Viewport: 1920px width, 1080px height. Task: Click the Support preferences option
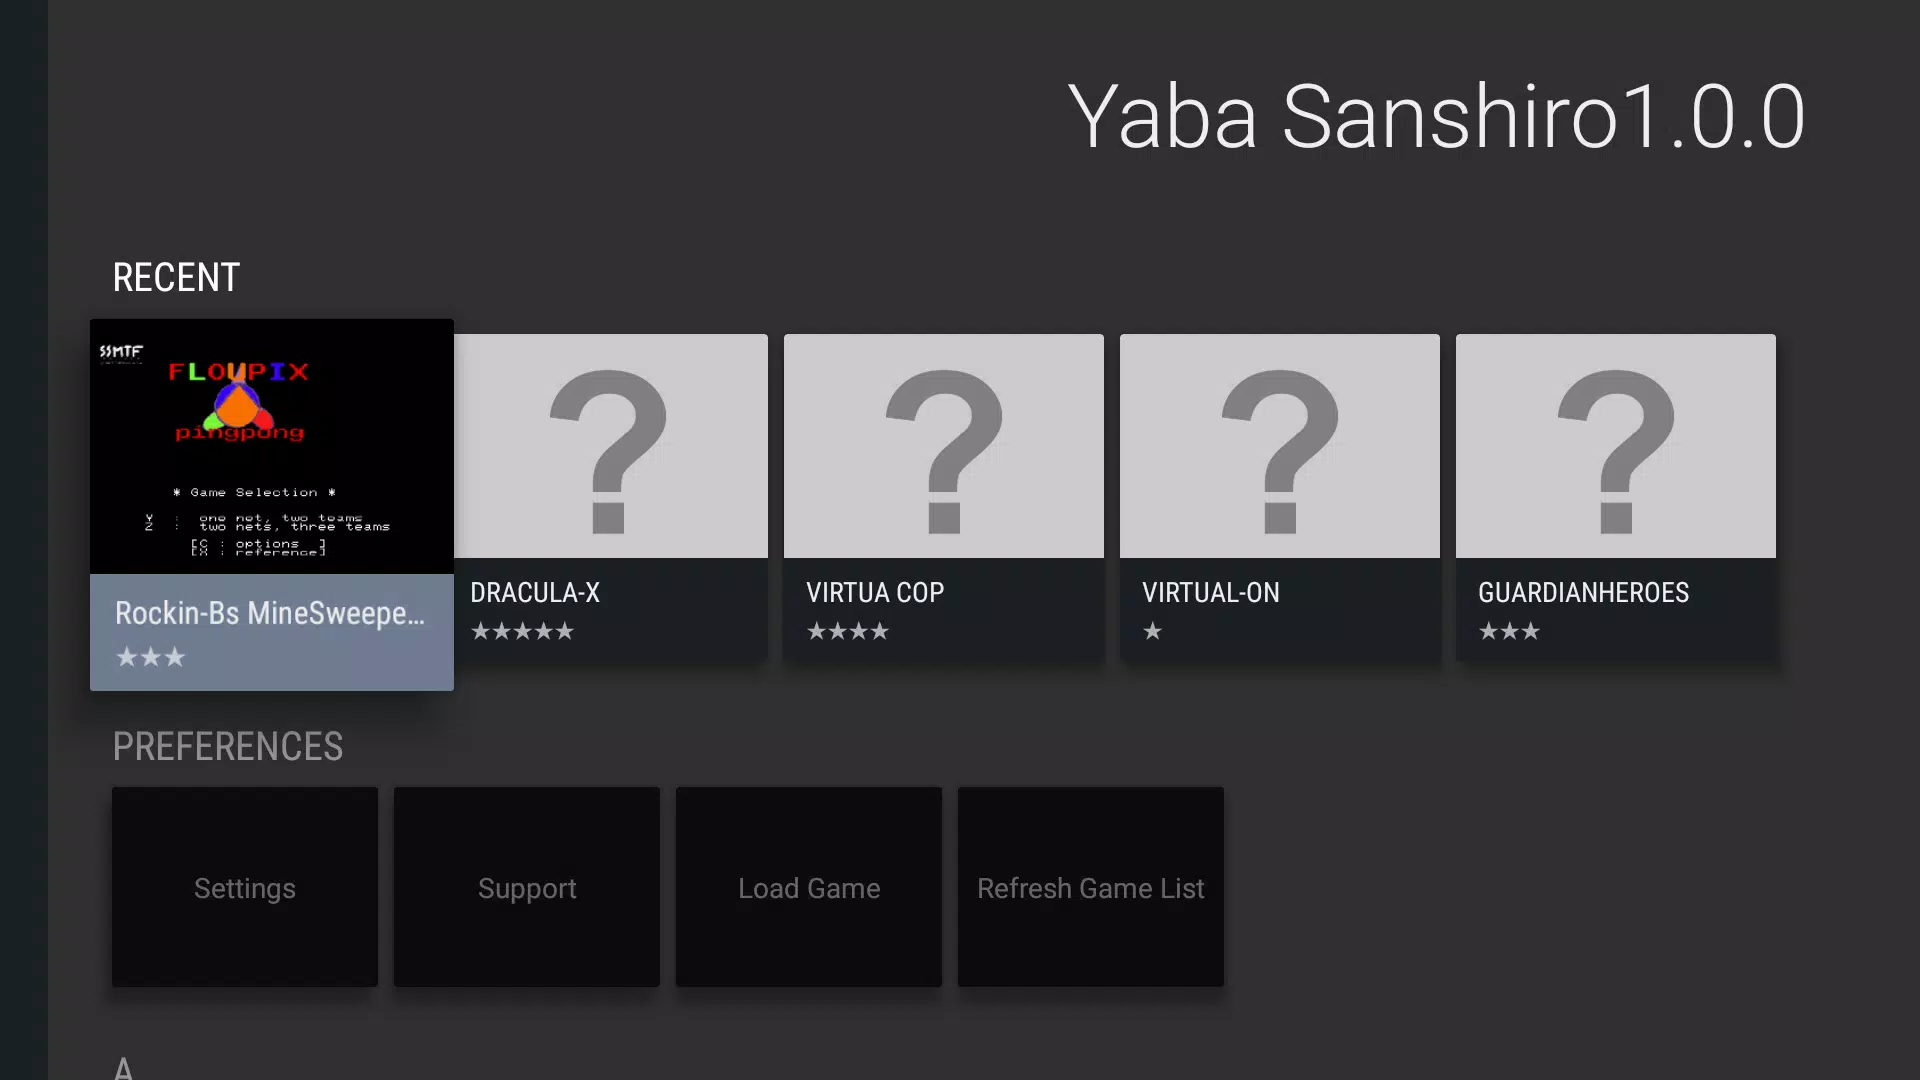coord(526,887)
